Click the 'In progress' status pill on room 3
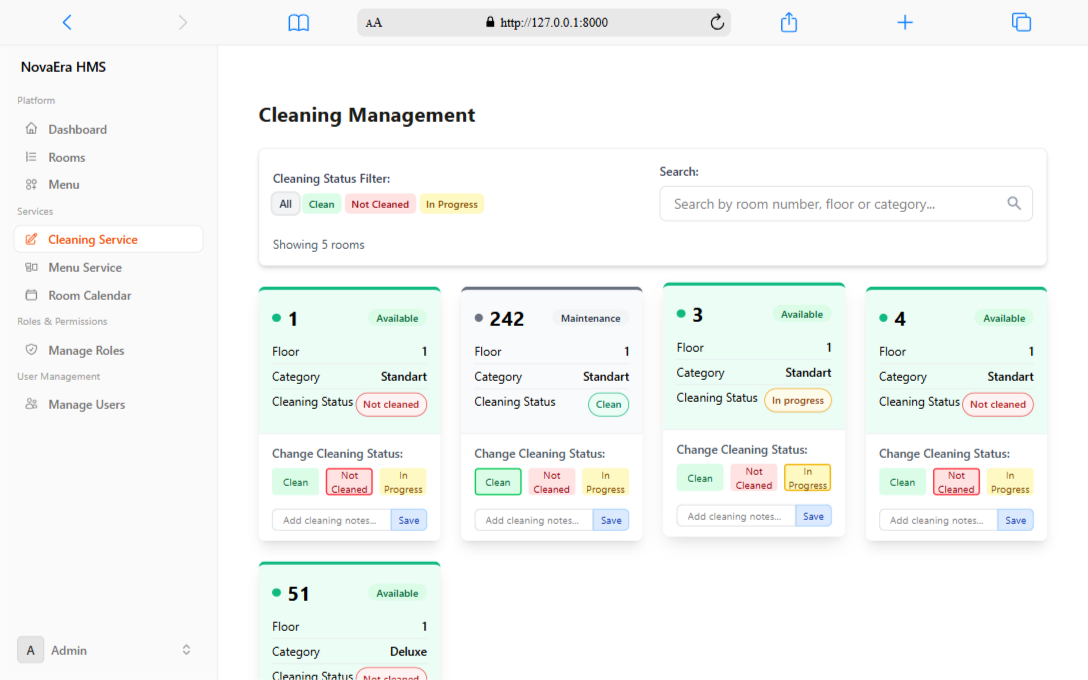1088x680 pixels. pyautogui.click(x=798, y=400)
